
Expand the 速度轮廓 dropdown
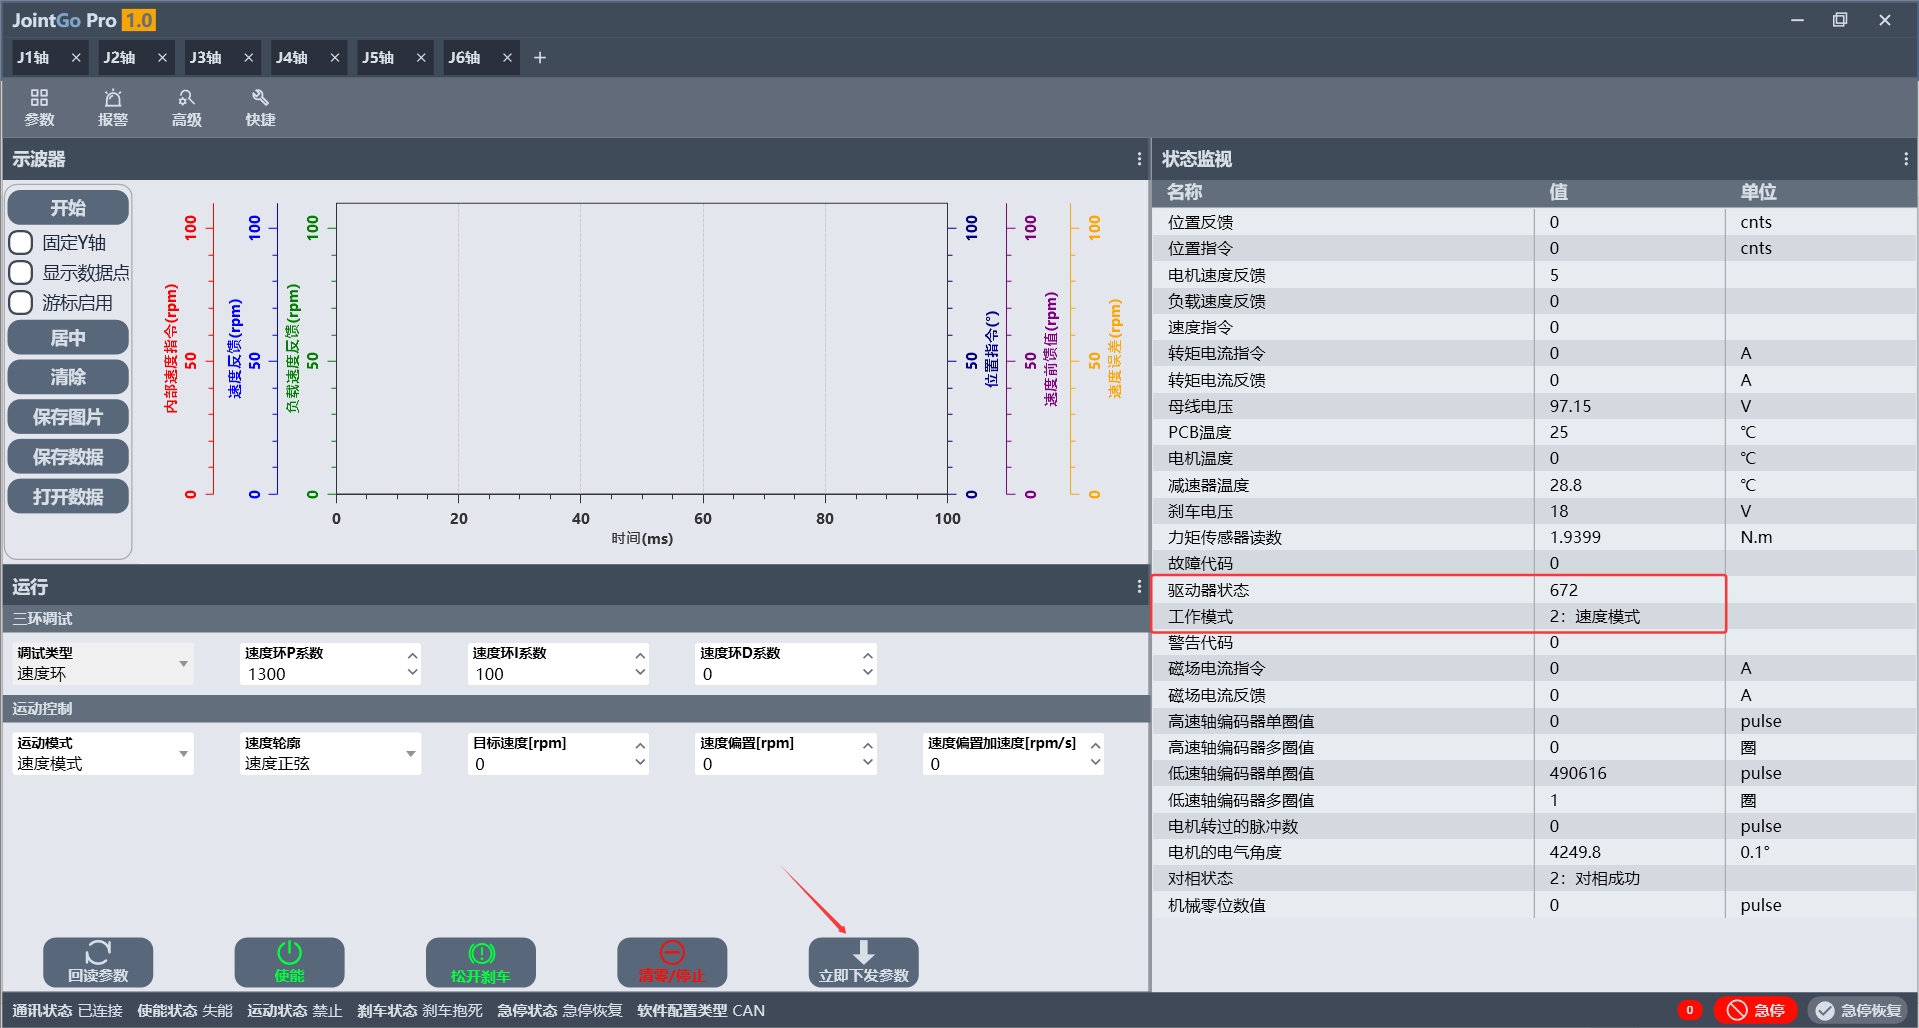click(410, 754)
